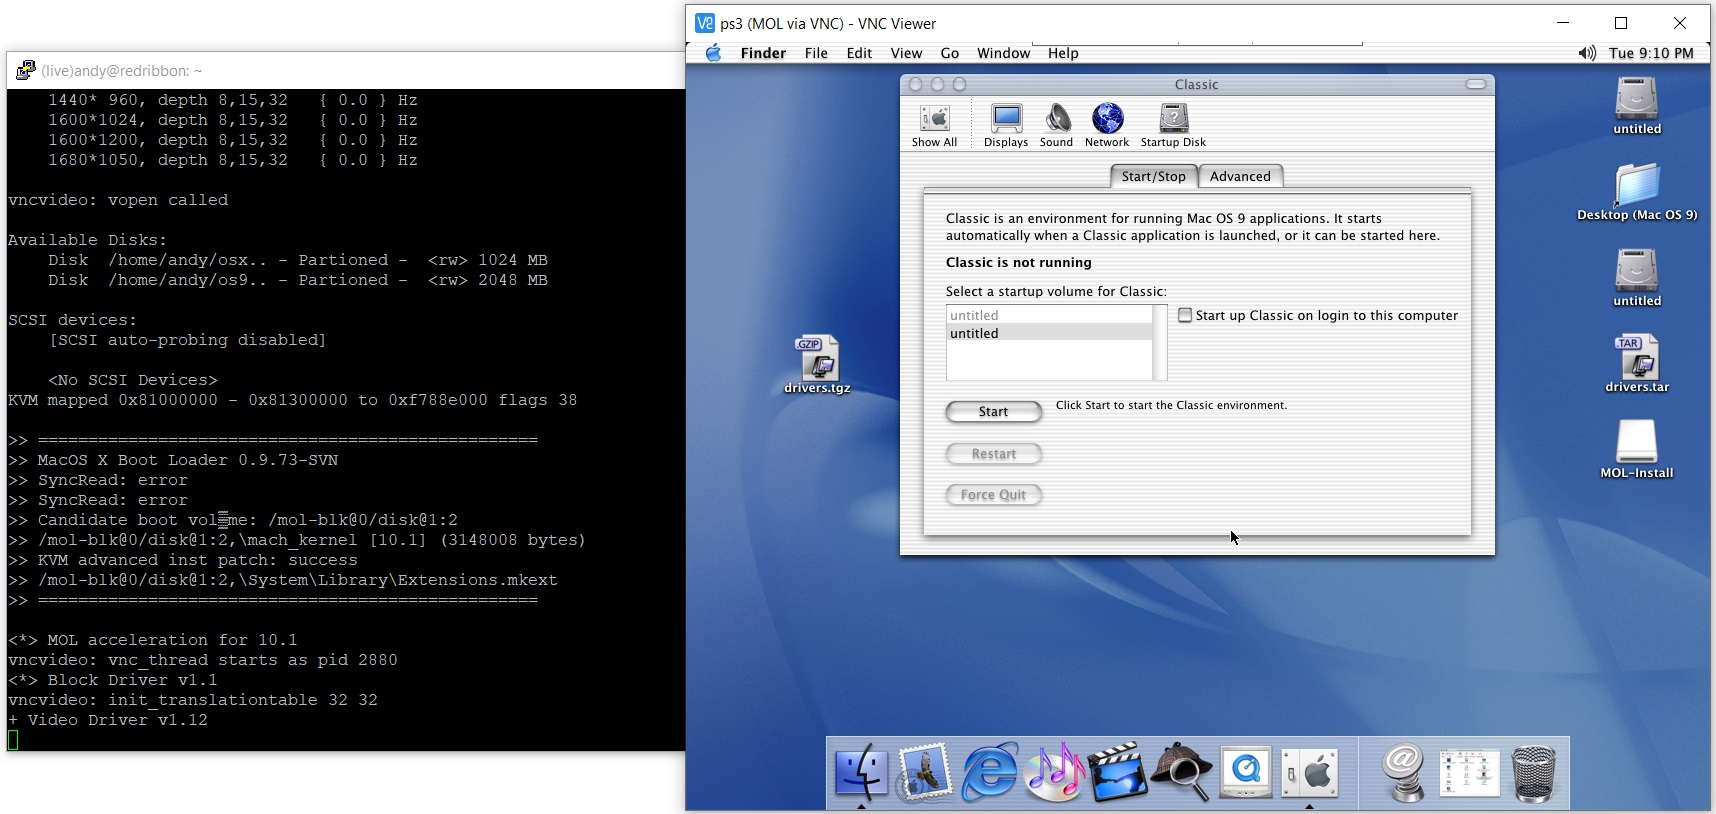Click the menu bar clock Tue 9:10 PM

click(1651, 53)
